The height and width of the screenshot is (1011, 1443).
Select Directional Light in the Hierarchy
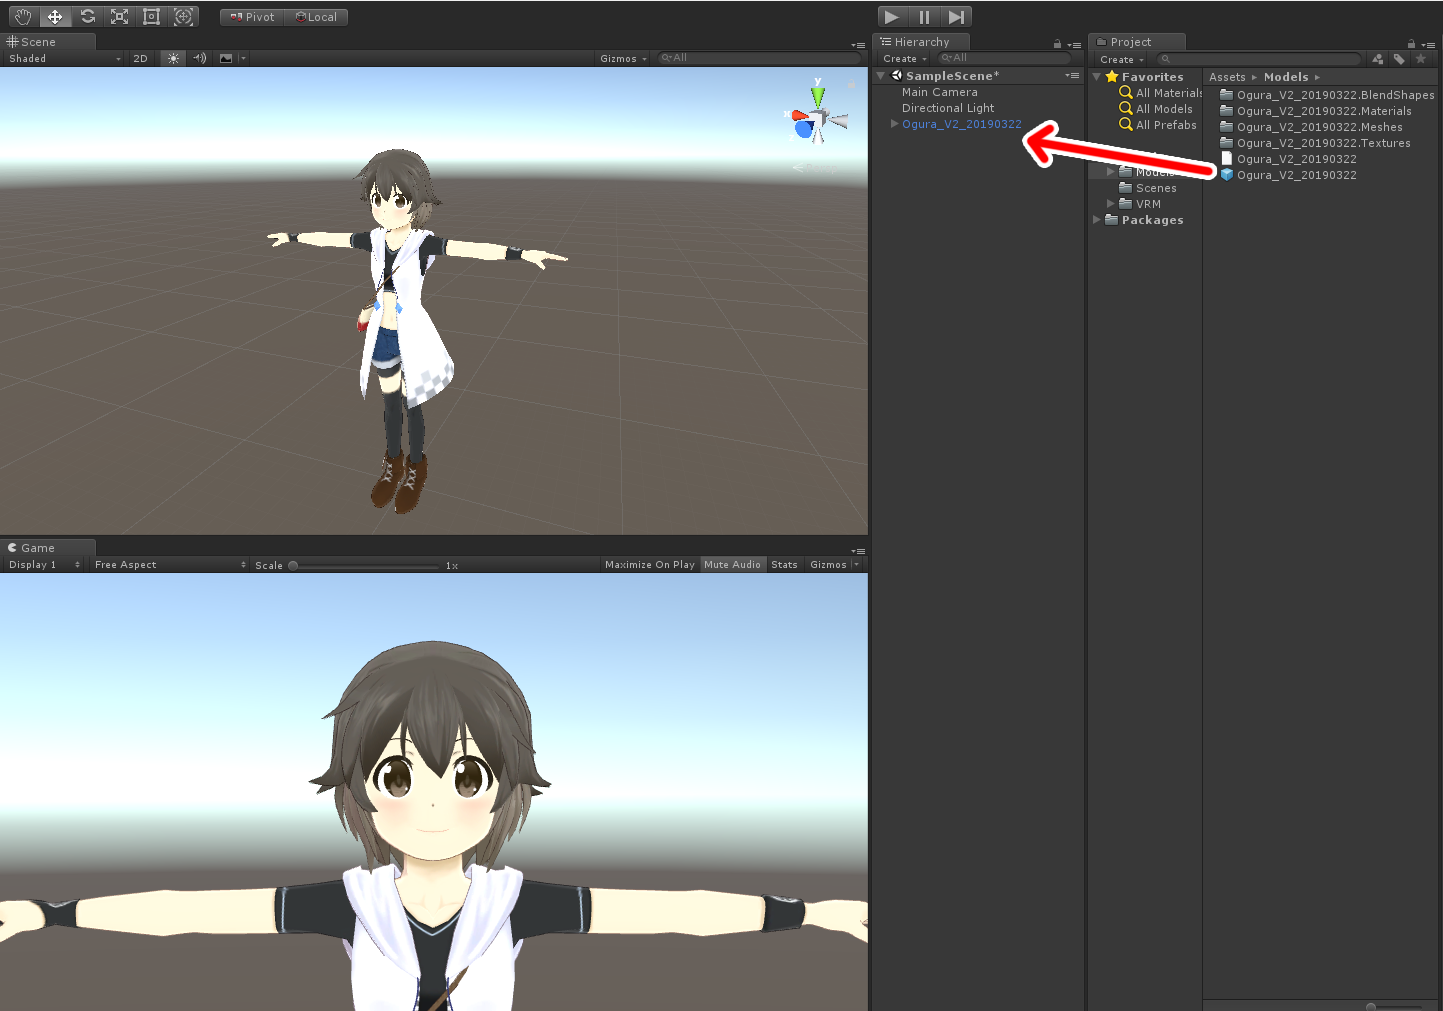[x=948, y=108]
